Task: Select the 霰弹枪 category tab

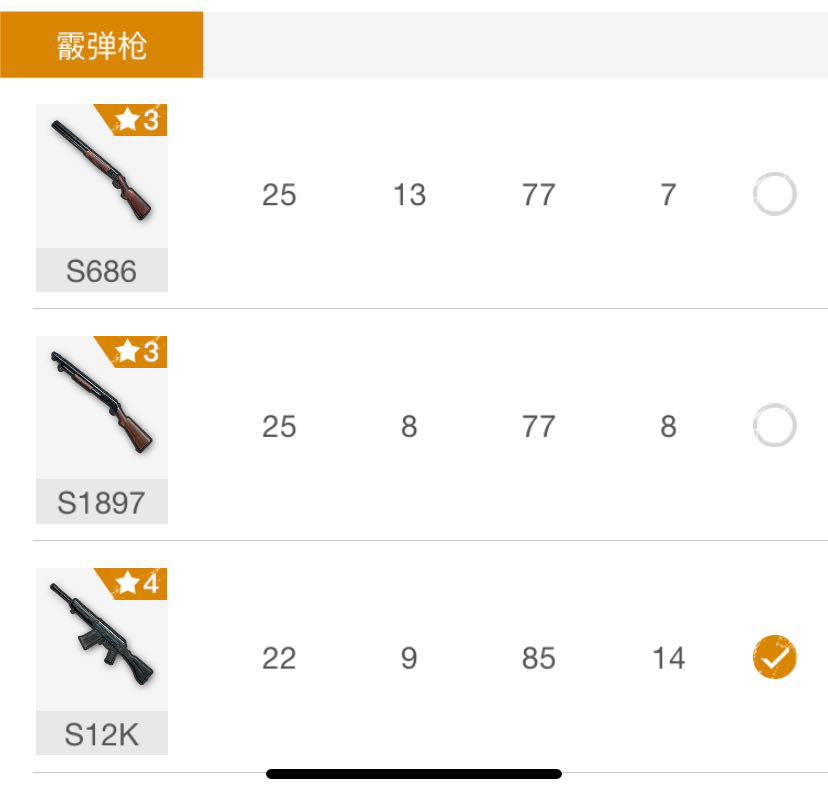Action: click(102, 45)
